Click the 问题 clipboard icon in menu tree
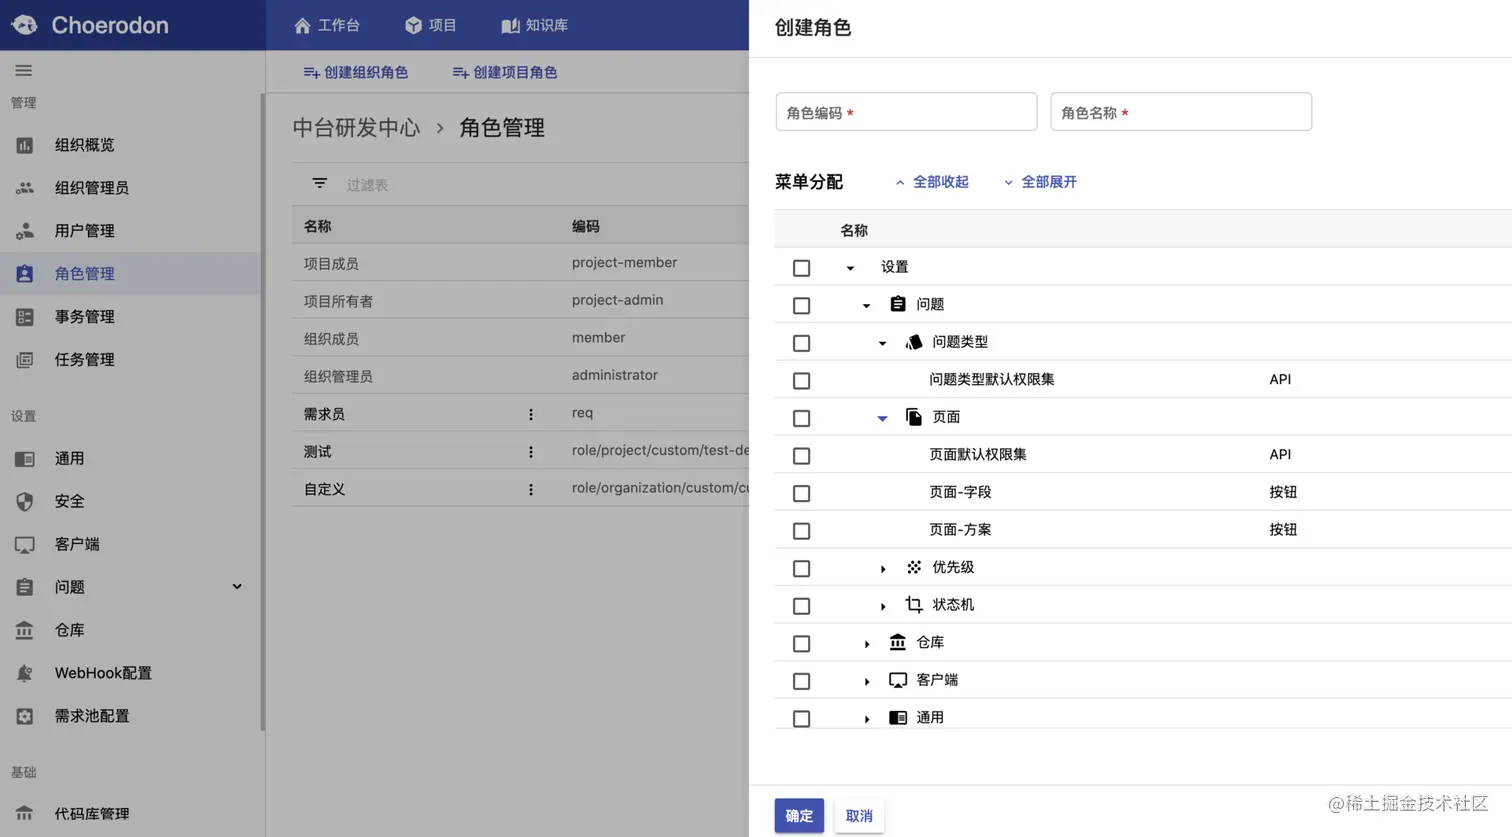 898,304
